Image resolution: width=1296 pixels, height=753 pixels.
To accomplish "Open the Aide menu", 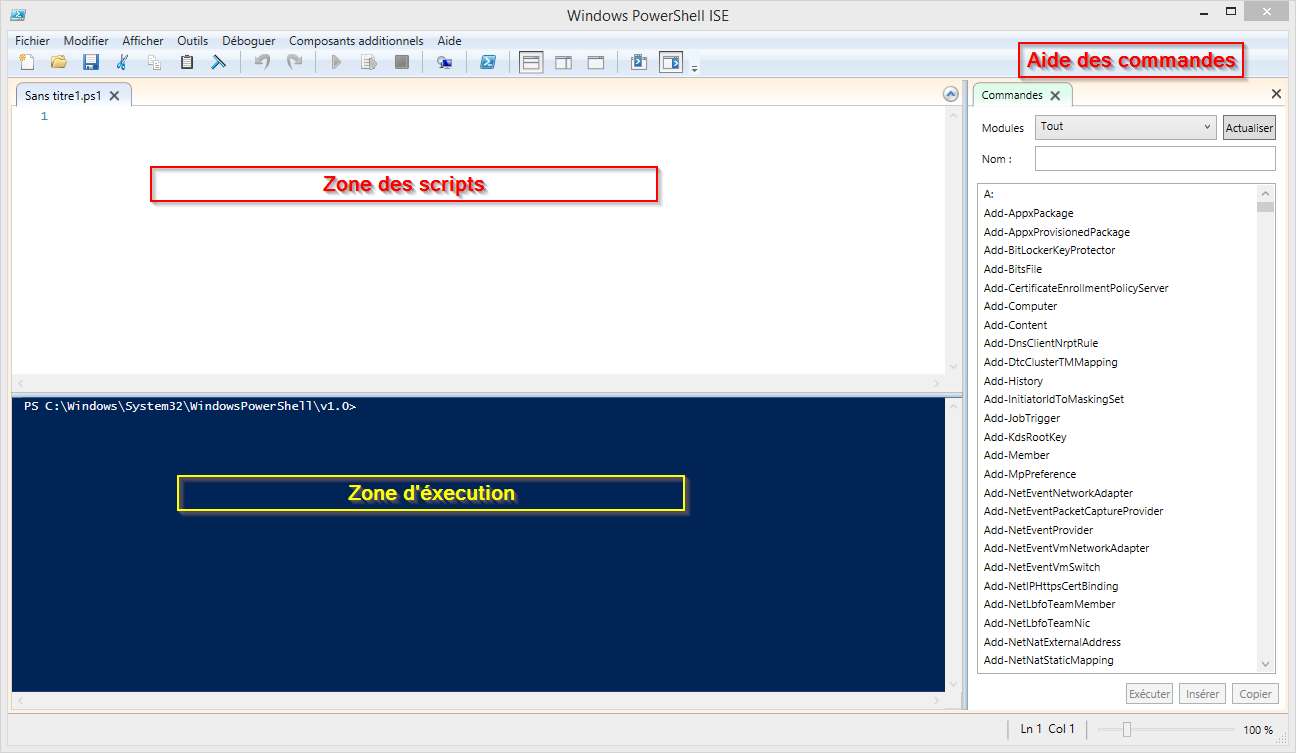I will 450,41.
